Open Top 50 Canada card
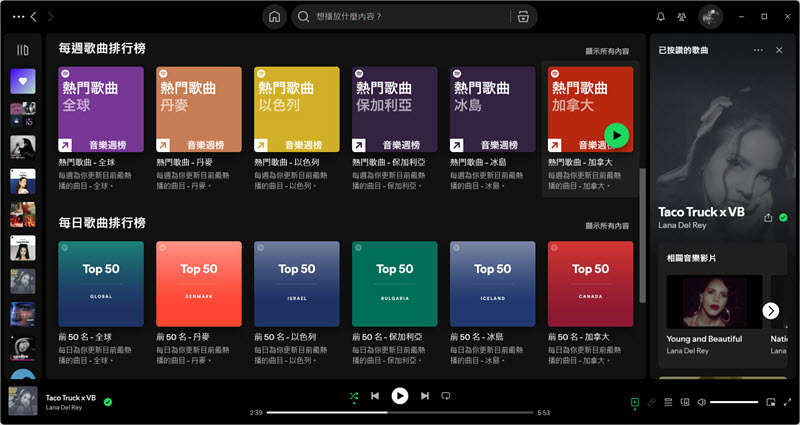 591,284
